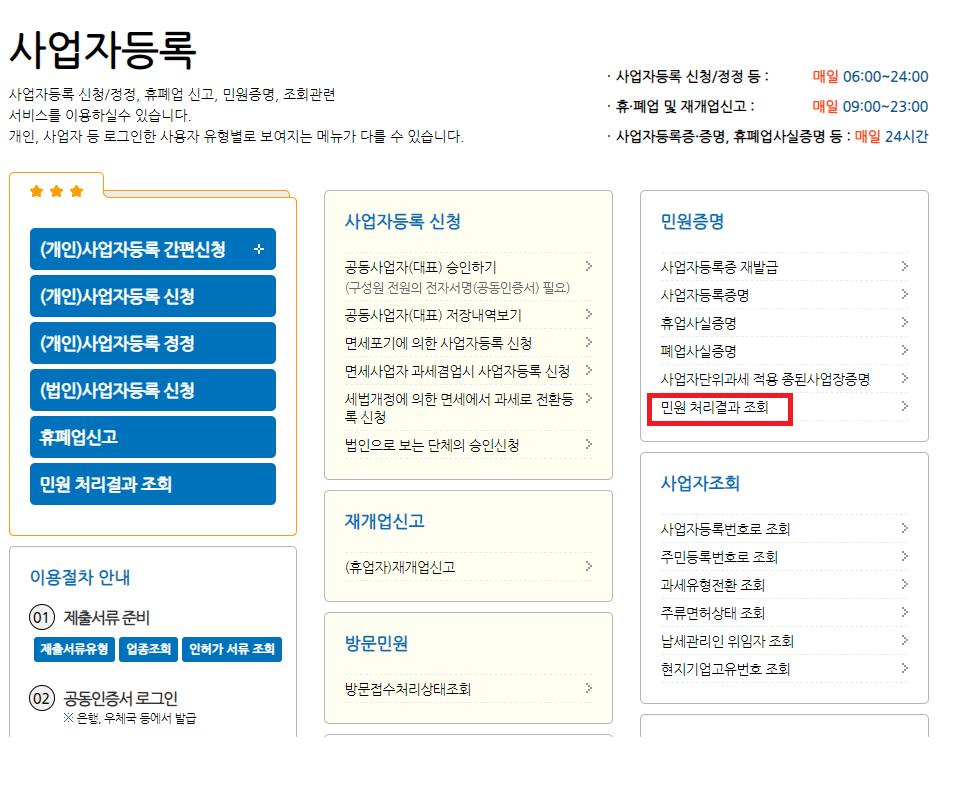Click chevron beside 사업자등록번호로 조회
The width and height of the screenshot is (961, 810).
tap(905, 528)
